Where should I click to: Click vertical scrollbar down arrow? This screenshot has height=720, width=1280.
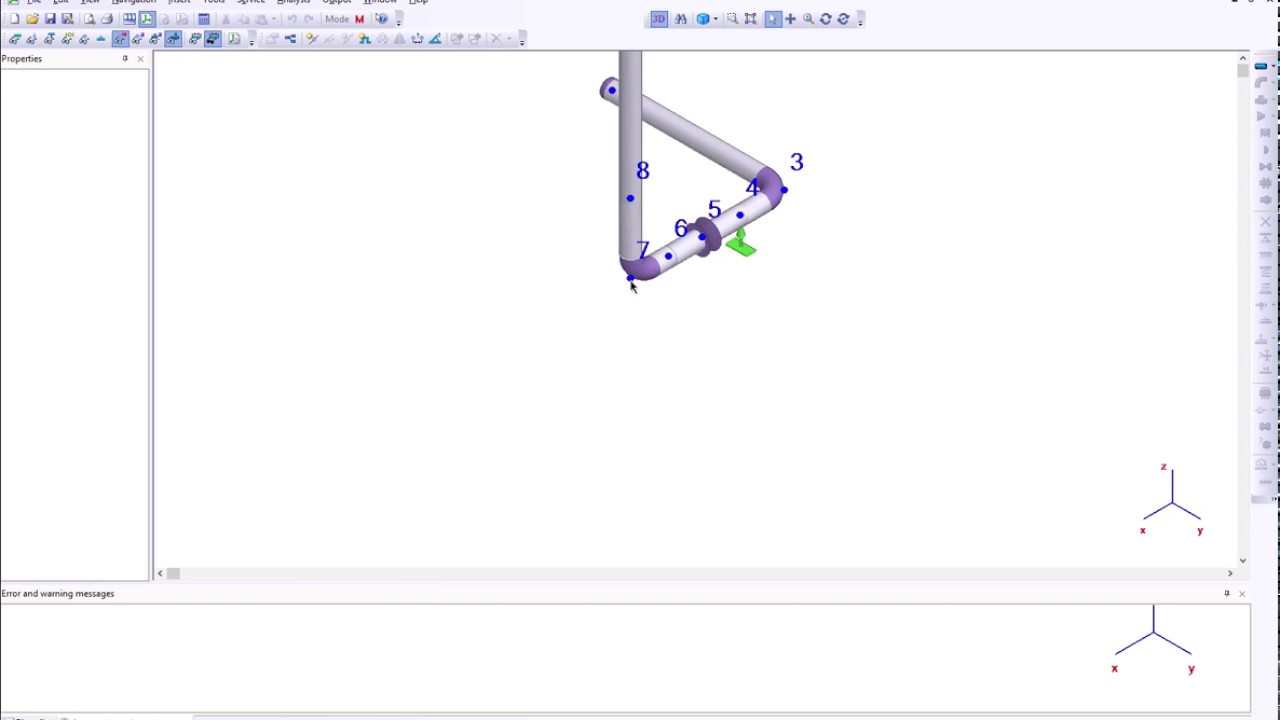click(x=1243, y=560)
